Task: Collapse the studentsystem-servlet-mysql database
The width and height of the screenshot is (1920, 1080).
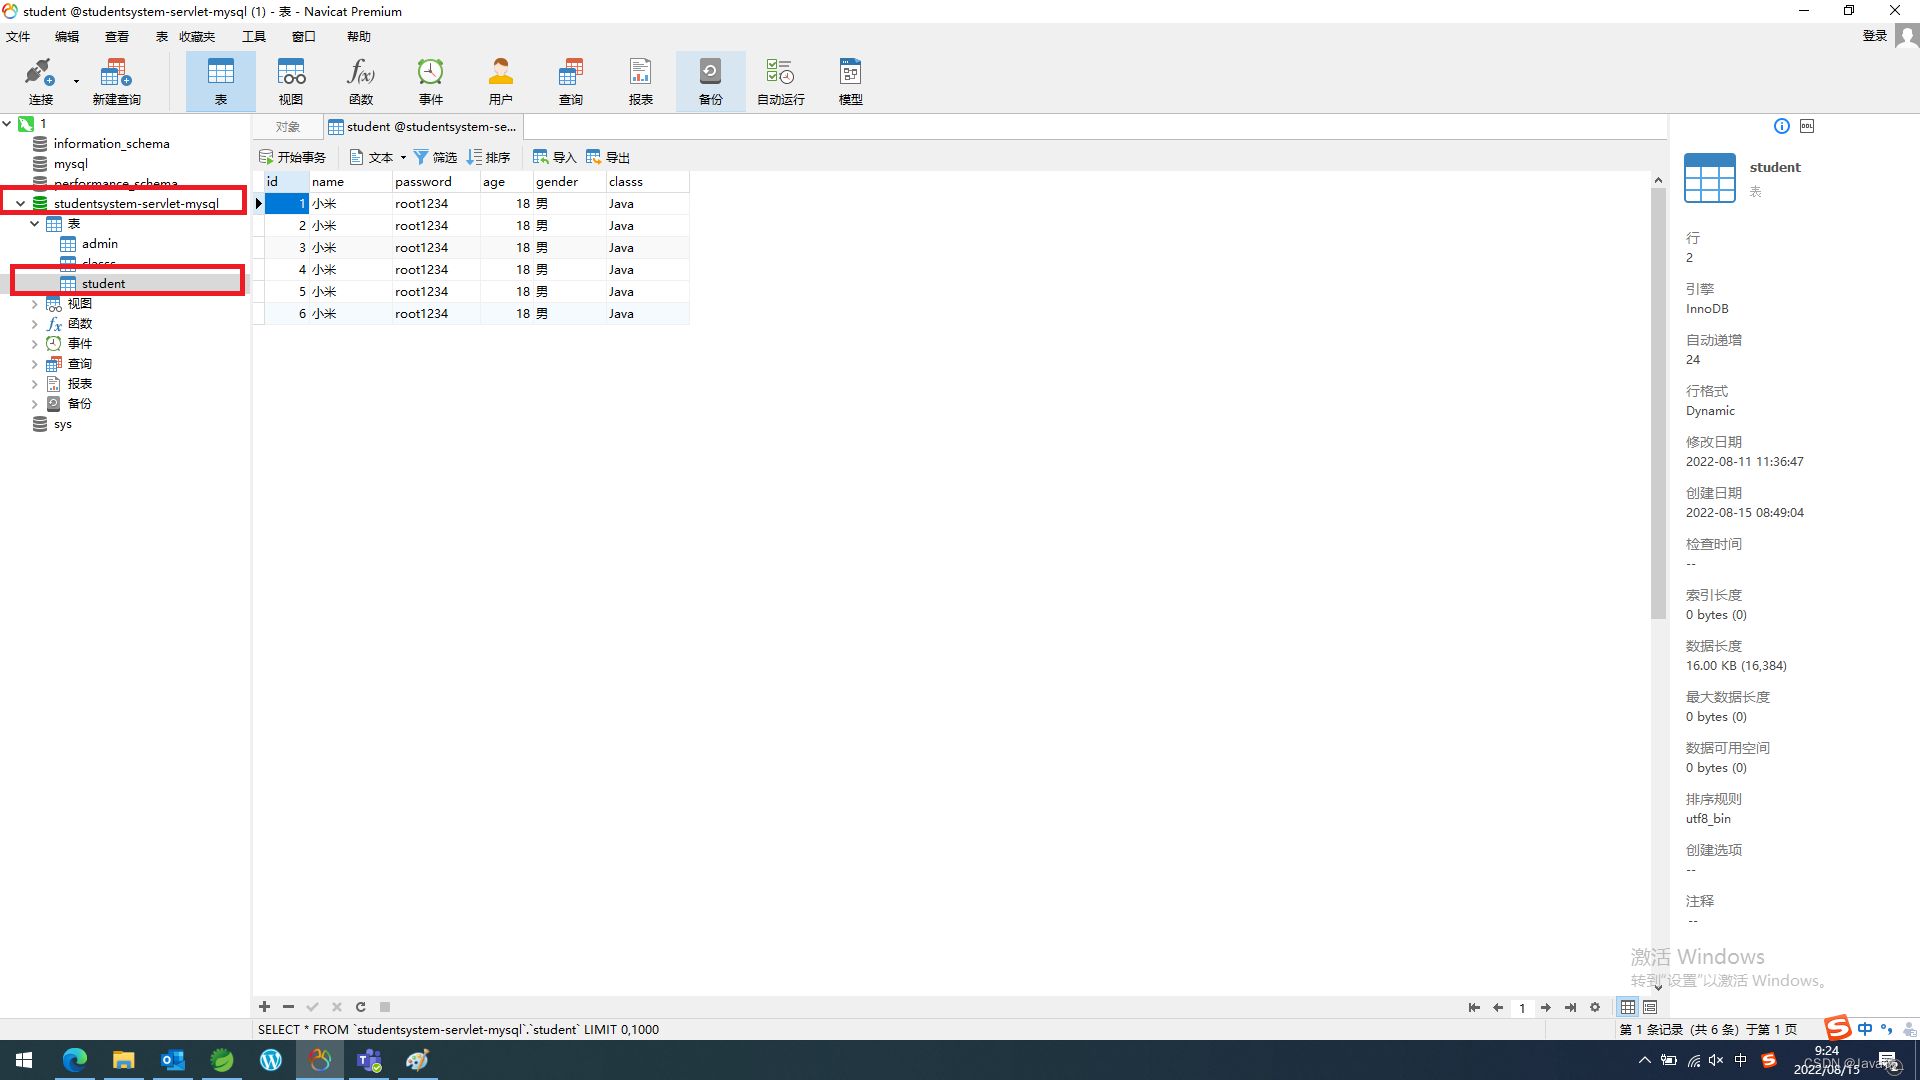Action: click(20, 202)
